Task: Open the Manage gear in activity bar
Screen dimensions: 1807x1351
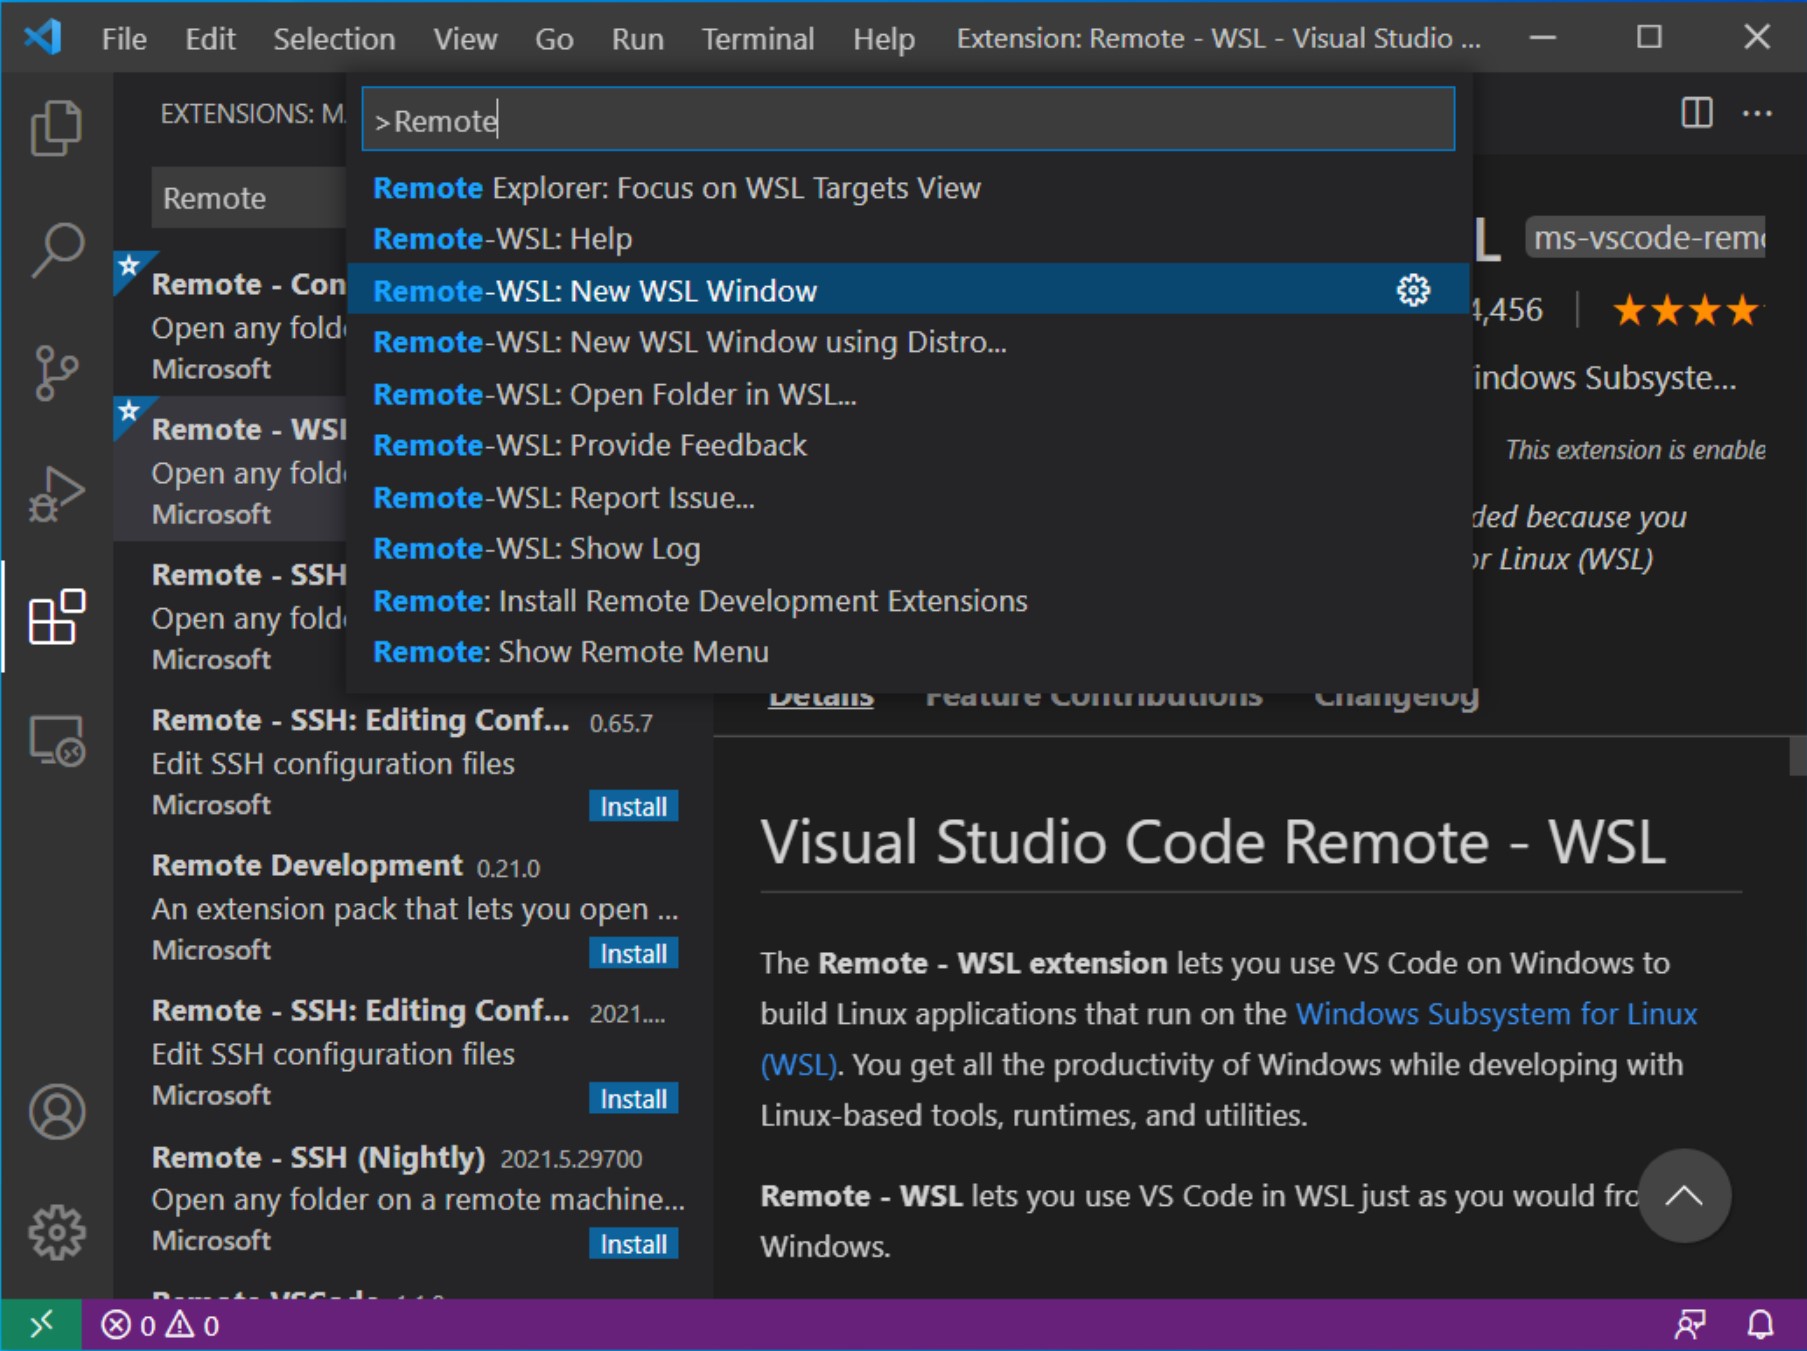Action: 56,1232
